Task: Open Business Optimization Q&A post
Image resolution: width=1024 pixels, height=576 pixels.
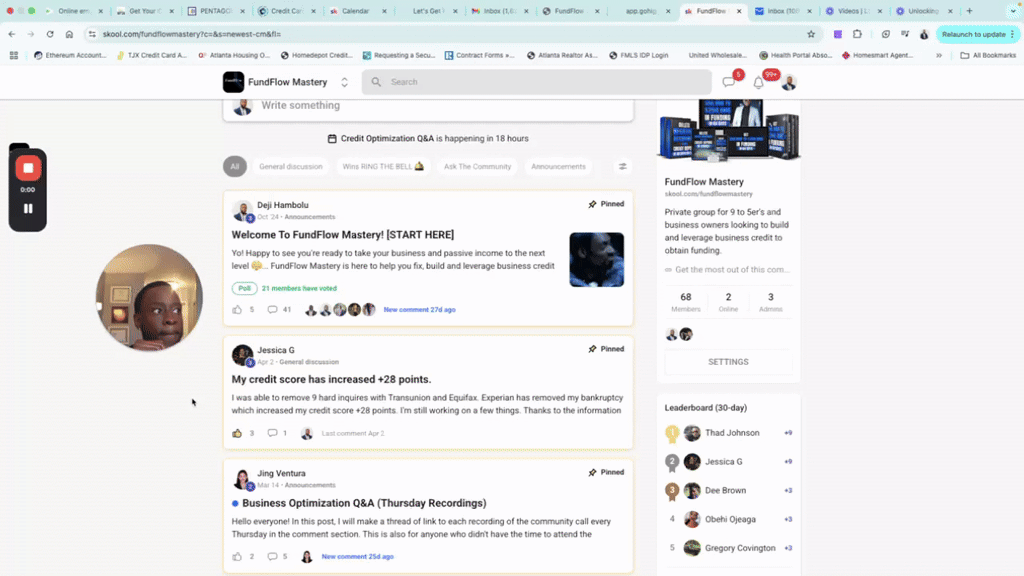Action: (364, 503)
